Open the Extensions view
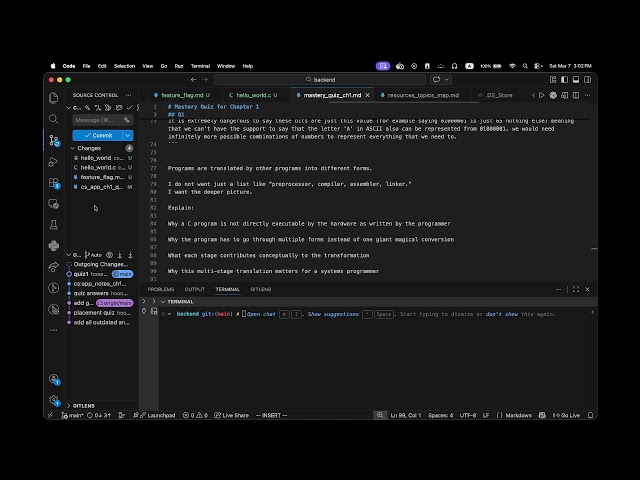This screenshot has width=640, height=480. click(x=53, y=183)
